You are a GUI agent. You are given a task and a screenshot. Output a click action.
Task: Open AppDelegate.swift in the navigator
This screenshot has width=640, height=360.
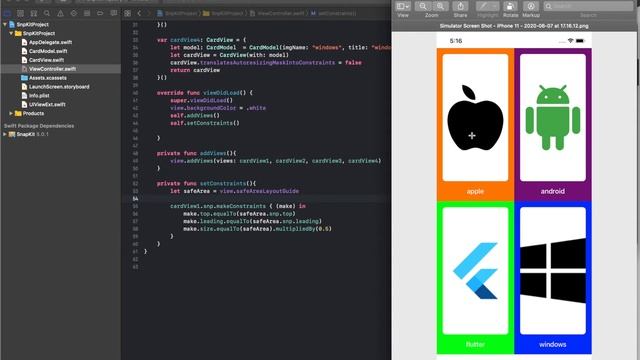(x=50, y=42)
